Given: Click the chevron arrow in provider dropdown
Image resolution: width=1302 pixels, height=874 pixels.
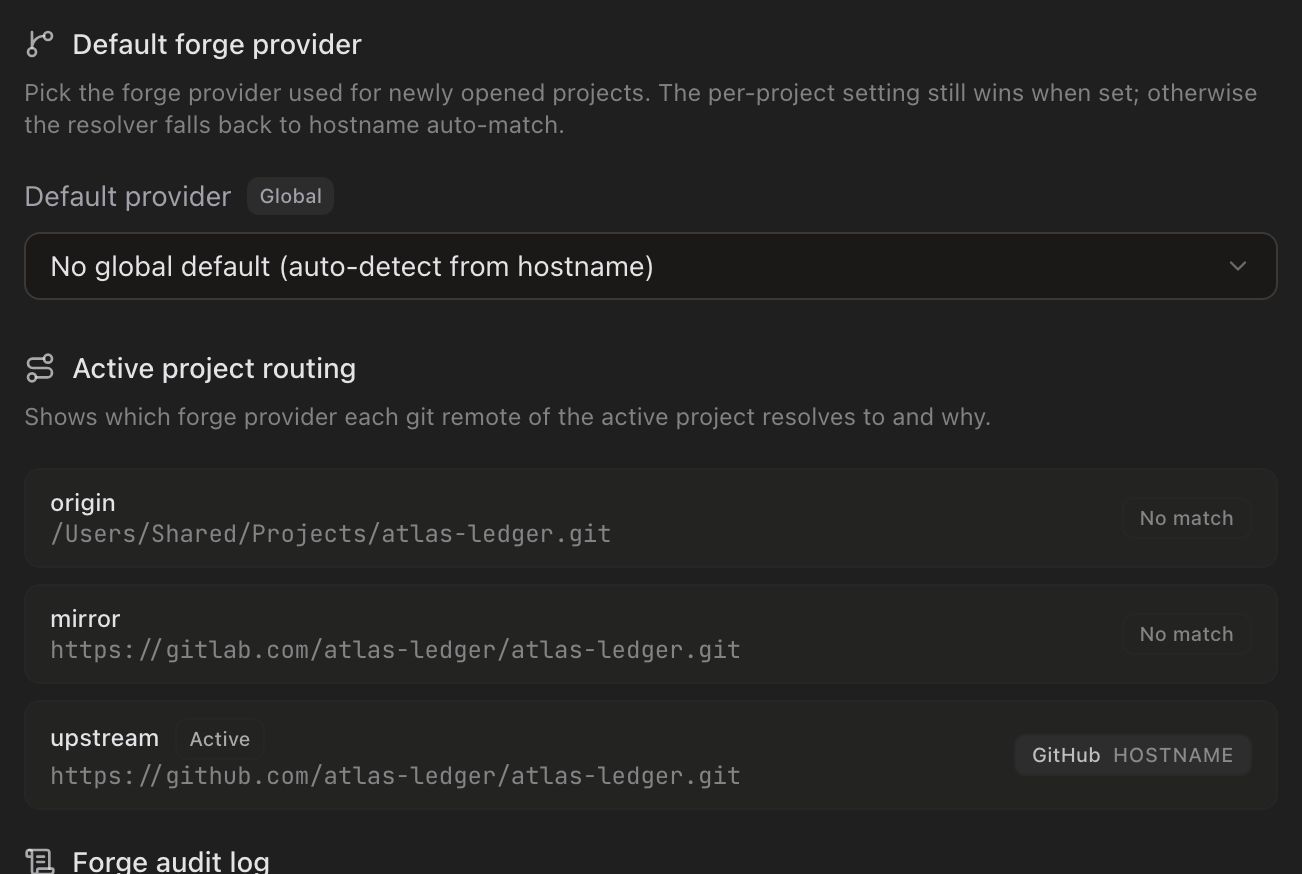Looking at the screenshot, I should [x=1237, y=266].
